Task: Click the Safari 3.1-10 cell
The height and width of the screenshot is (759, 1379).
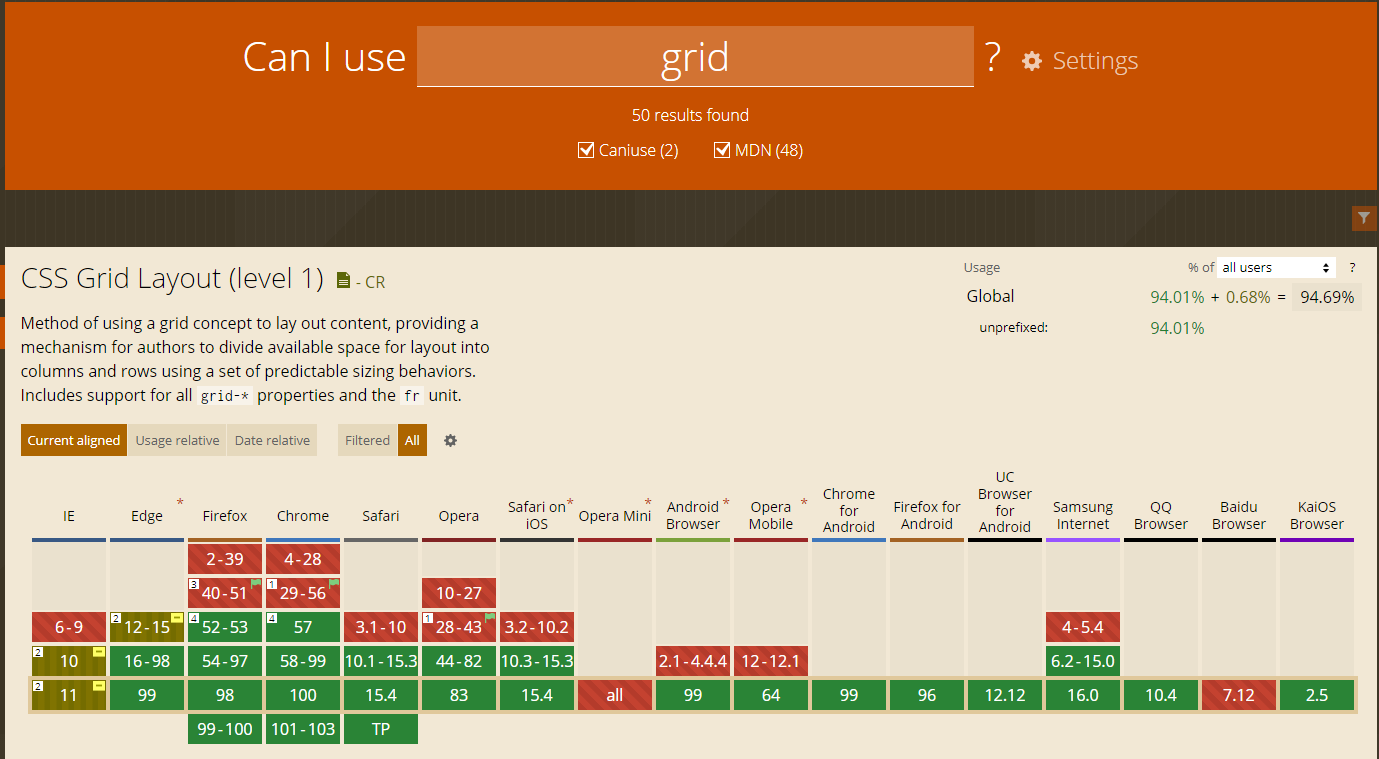Action: [x=381, y=627]
